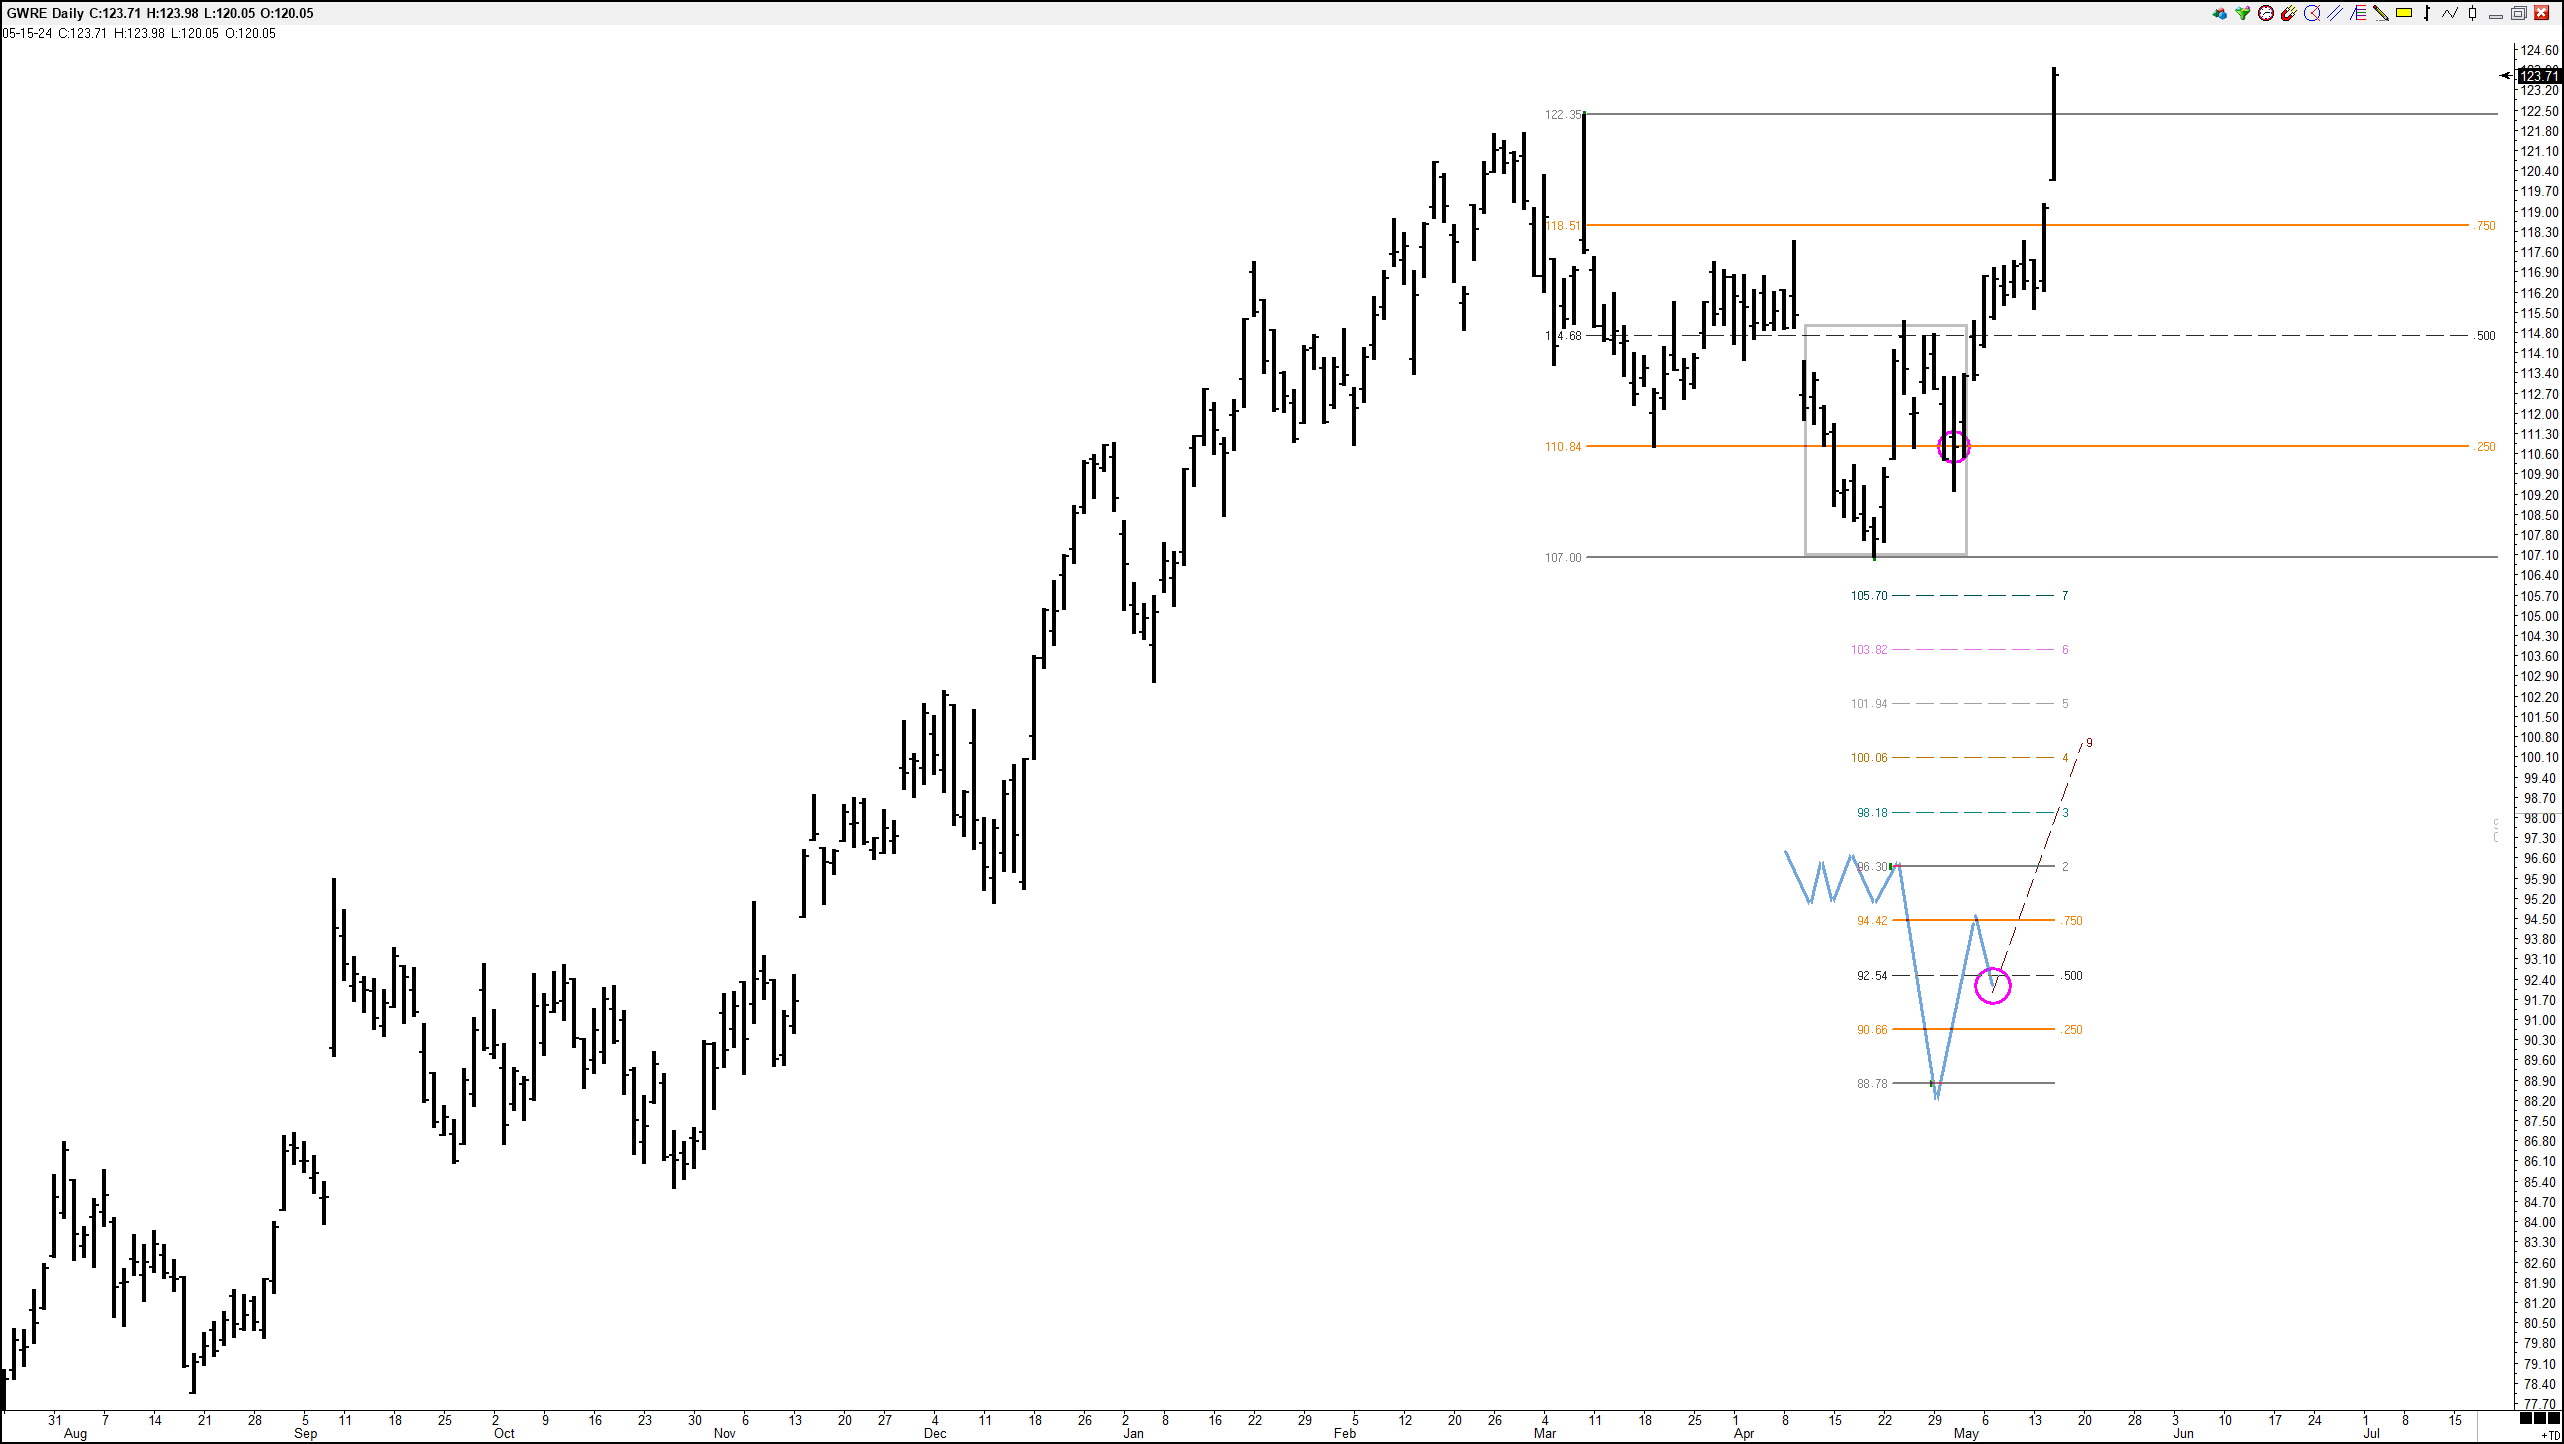Open the green funnel filter tool
This screenshot has height=1444, width=2564.
2243,13
